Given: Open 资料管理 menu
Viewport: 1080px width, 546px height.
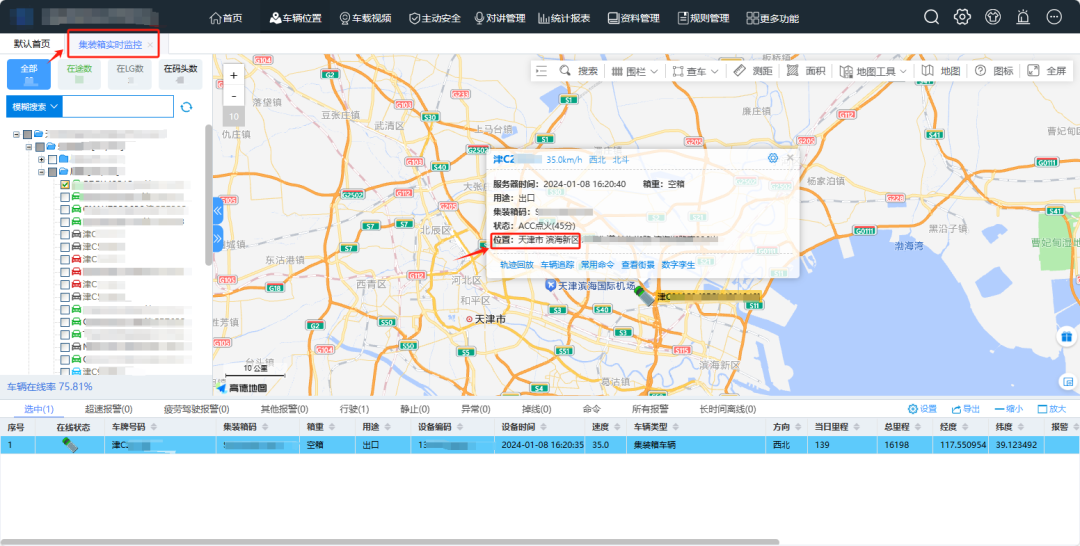Looking at the screenshot, I should point(634,18).
